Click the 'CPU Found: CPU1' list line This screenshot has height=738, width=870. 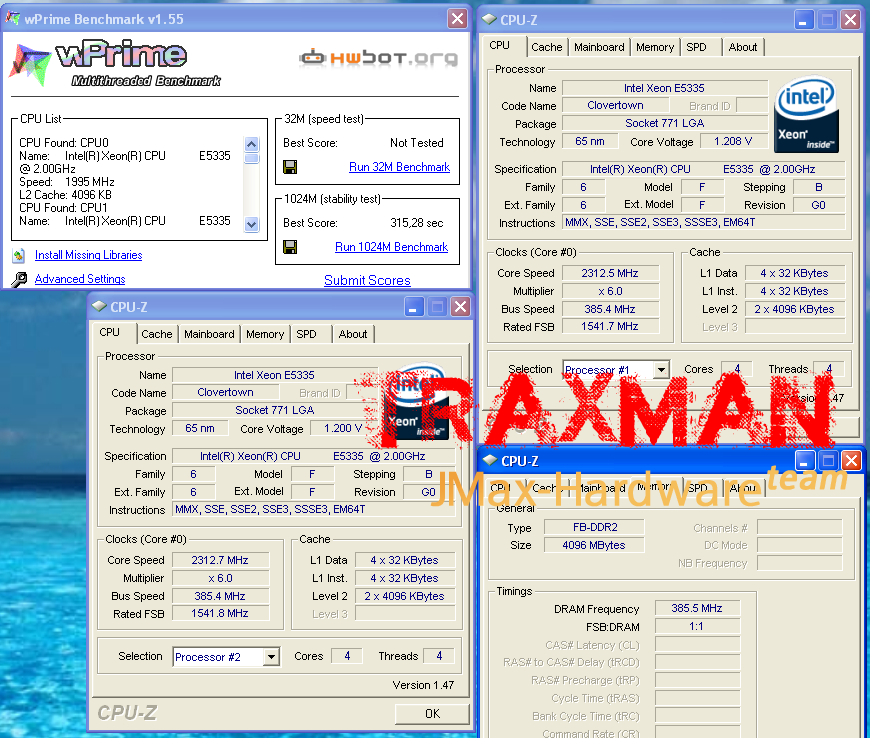63,208
